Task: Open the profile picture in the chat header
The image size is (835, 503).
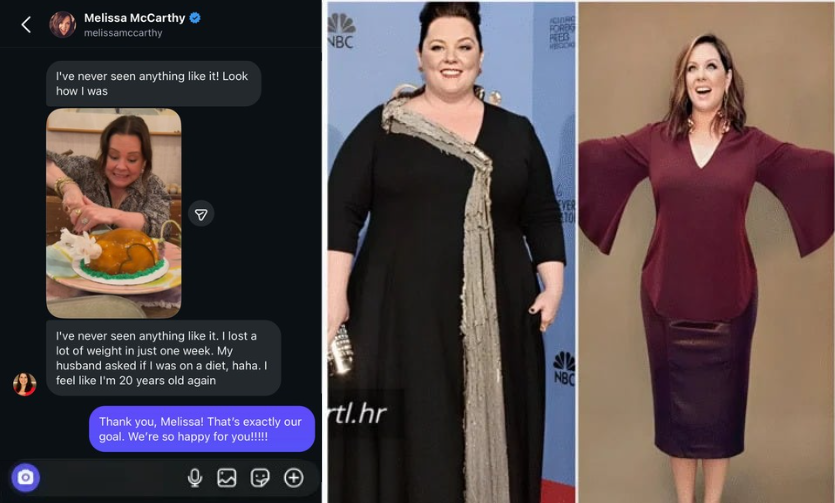Action: pyautogui.click(x=62, y=24)
